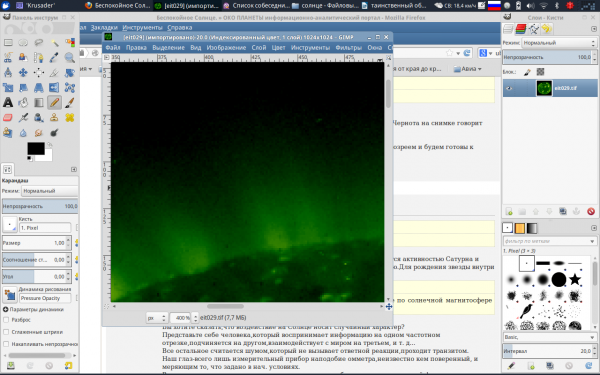
Task: Select the Flip tool
Action: point(54,88)
